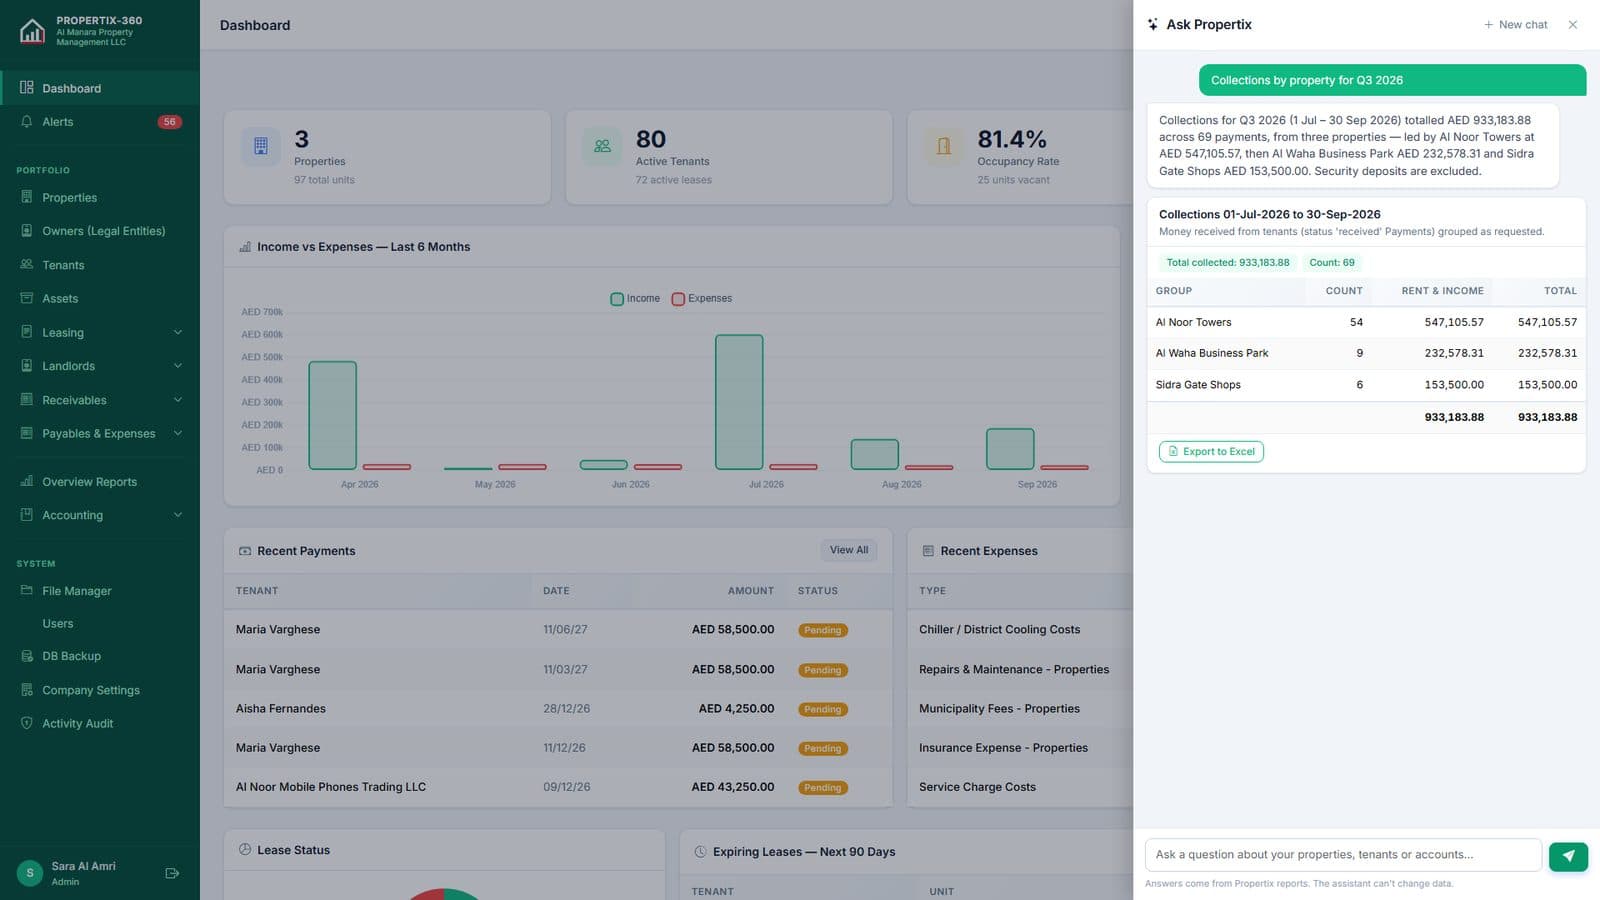Expand the Payables & Expenses chevron
1600x900 pixels.
pos(178,433)
